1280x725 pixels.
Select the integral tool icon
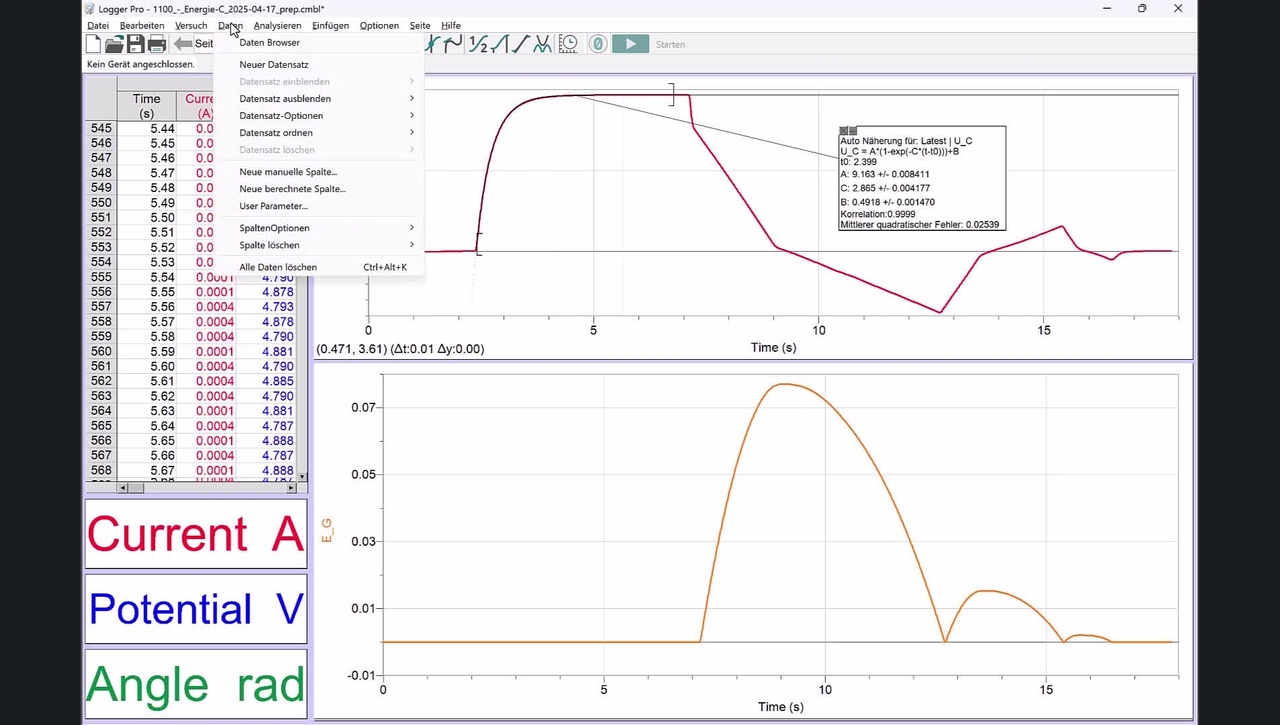click(x=453, y=44)
